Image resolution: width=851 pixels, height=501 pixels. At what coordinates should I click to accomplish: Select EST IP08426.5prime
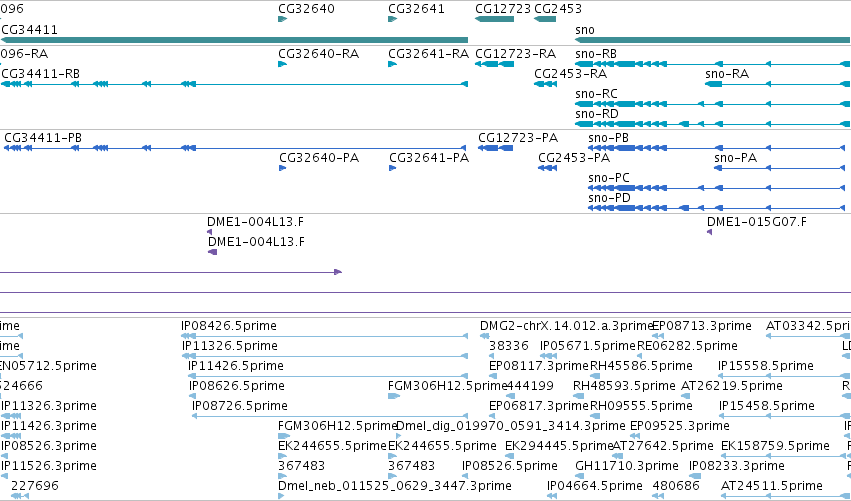229,326
